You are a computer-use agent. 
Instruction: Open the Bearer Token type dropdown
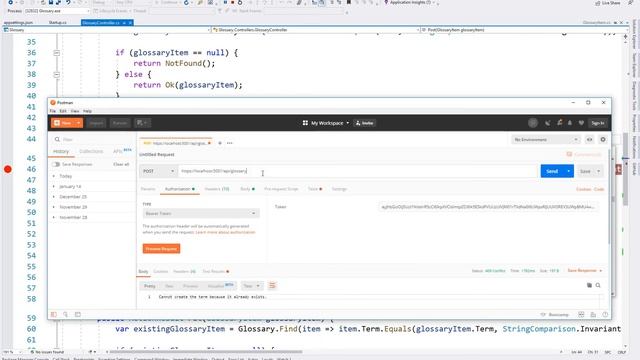tap(201, 213)
